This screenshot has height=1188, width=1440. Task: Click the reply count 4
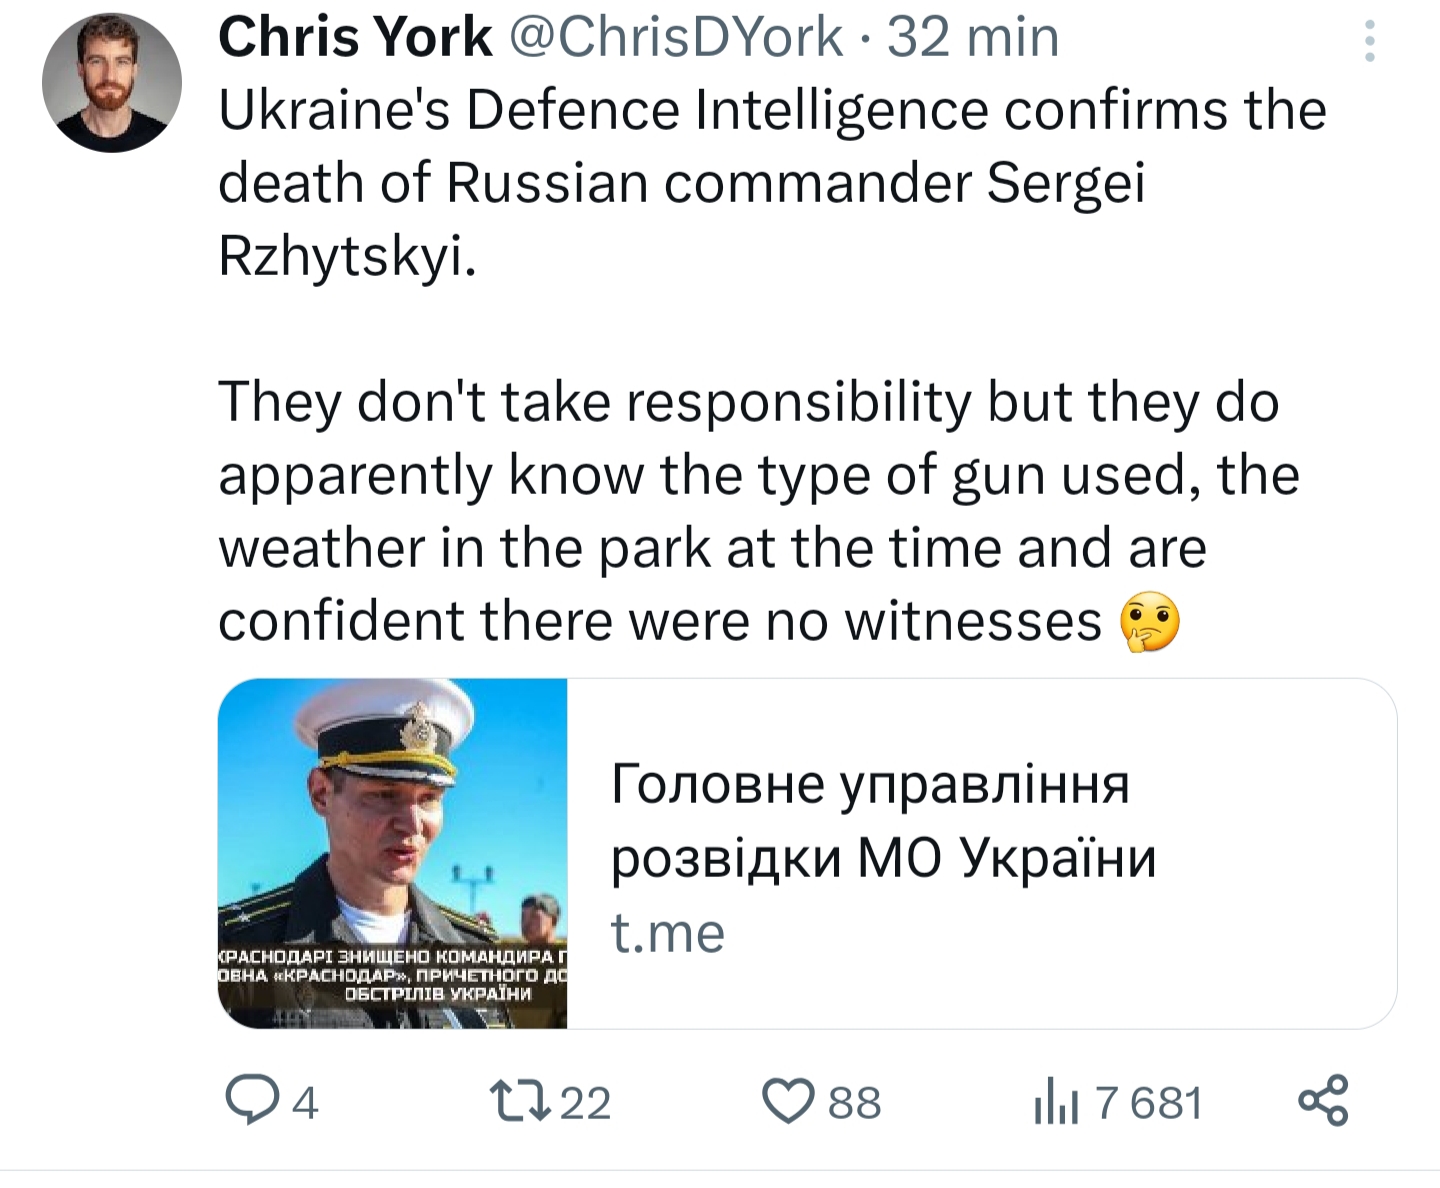coord(305,1103)
